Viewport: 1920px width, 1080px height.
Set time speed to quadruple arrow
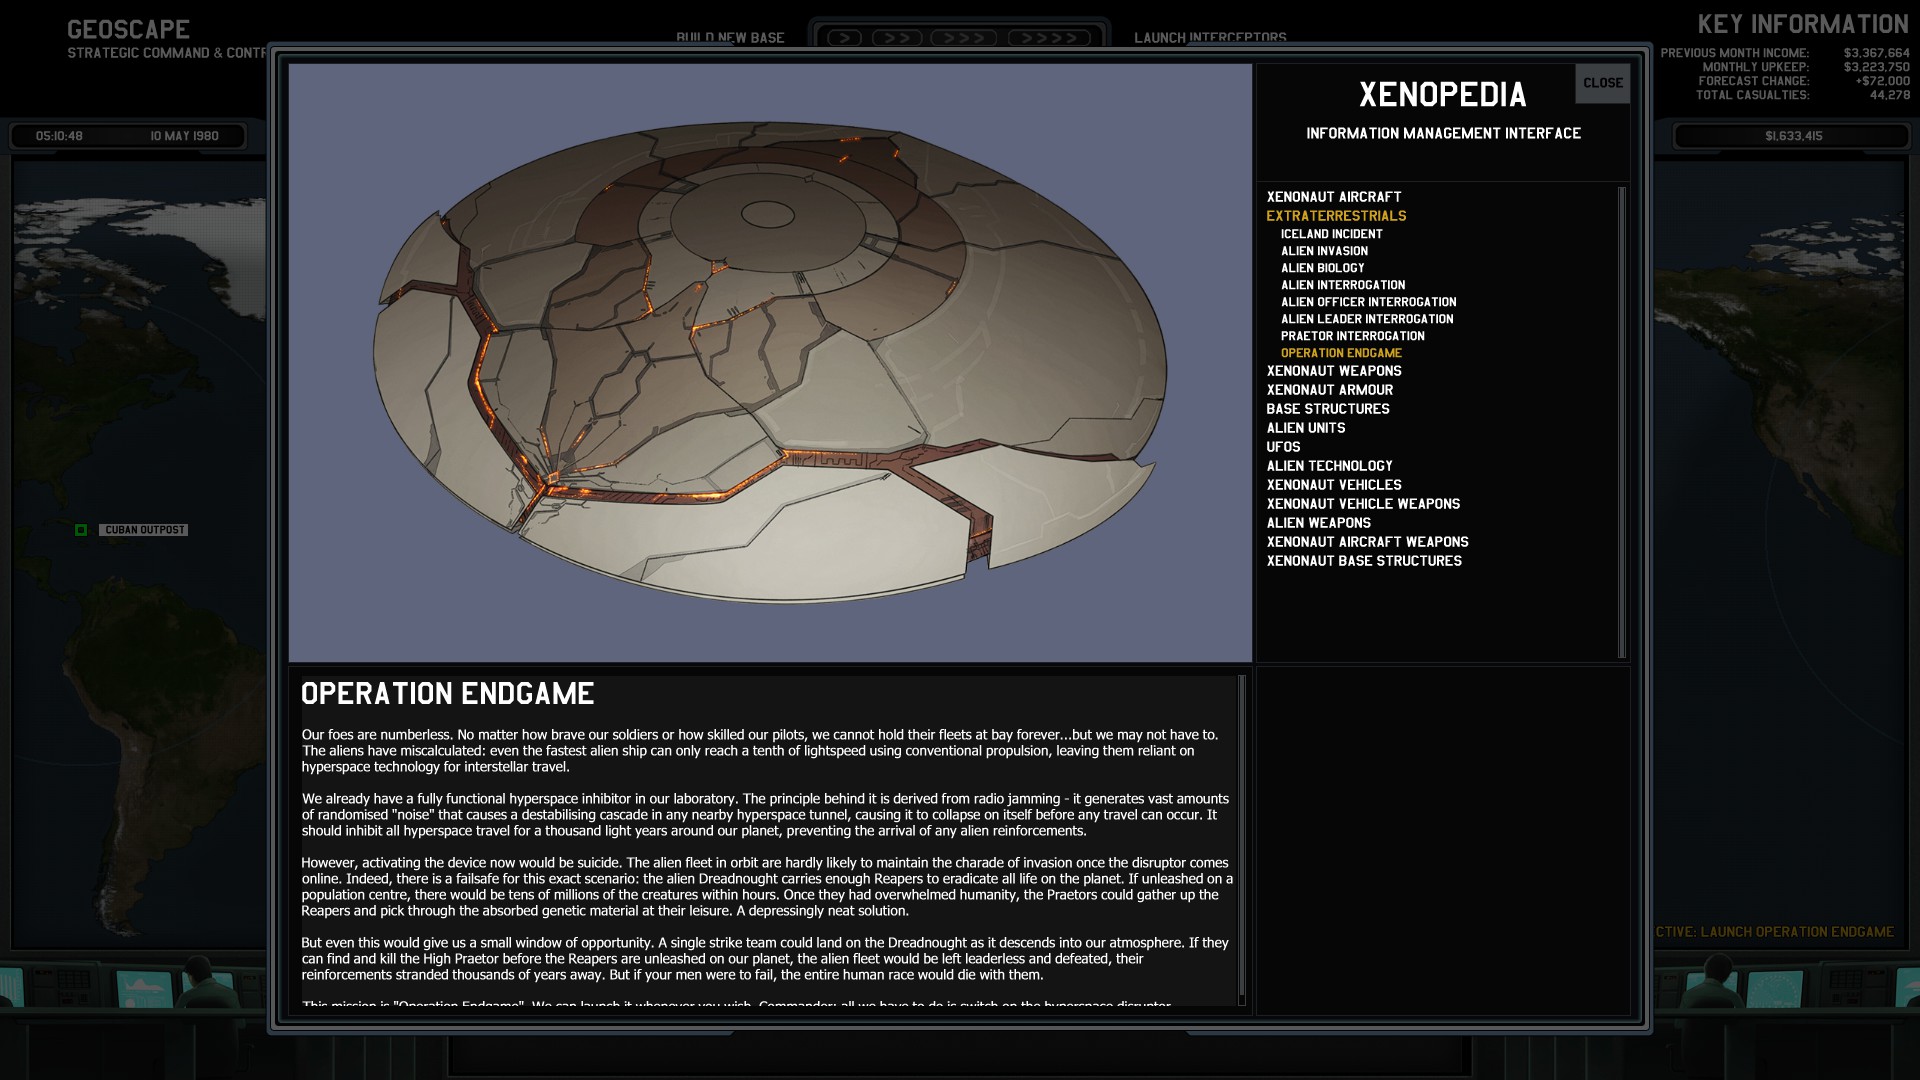coord(1048,38)
